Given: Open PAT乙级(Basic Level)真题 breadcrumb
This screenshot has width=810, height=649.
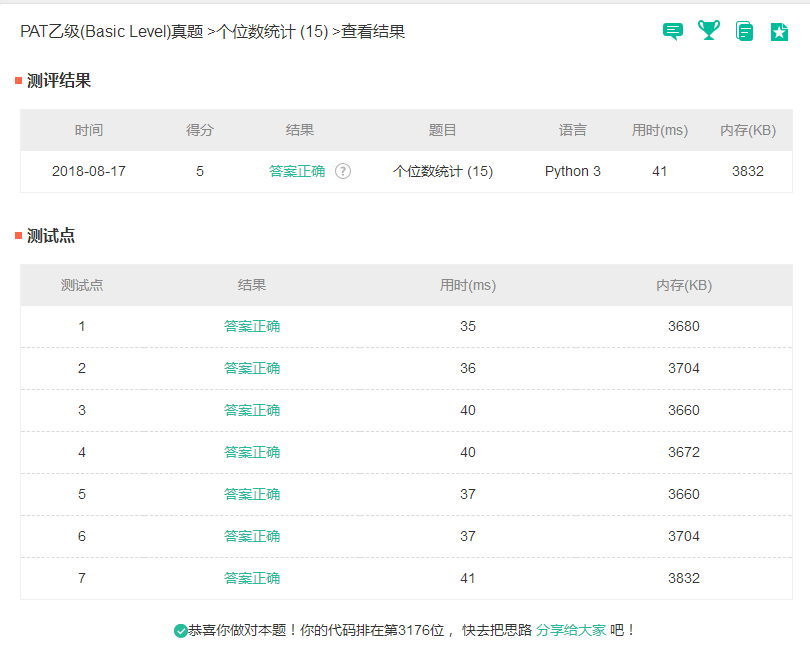Looking at the screenshot, I should (111, 32).
